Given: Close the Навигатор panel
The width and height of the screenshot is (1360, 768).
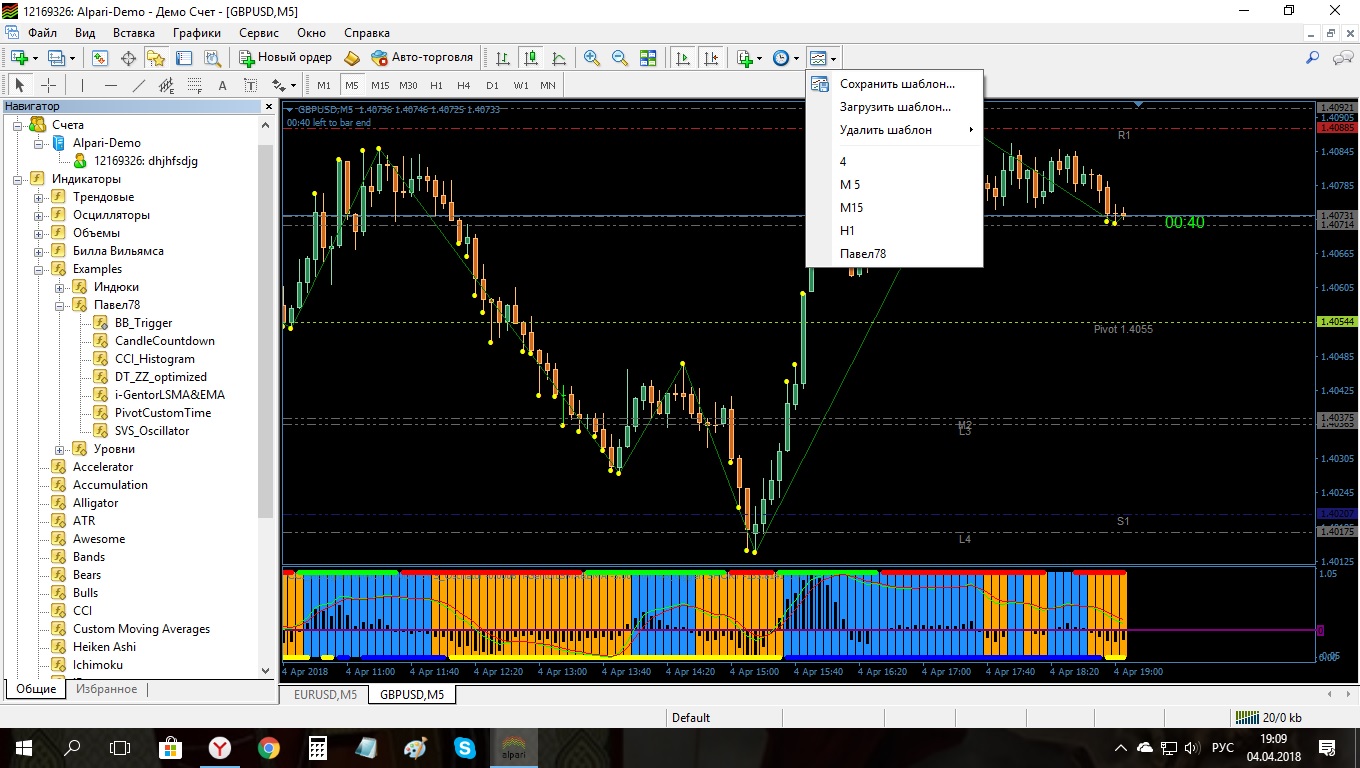Looking at the screenshot, I should pos(268,106).
